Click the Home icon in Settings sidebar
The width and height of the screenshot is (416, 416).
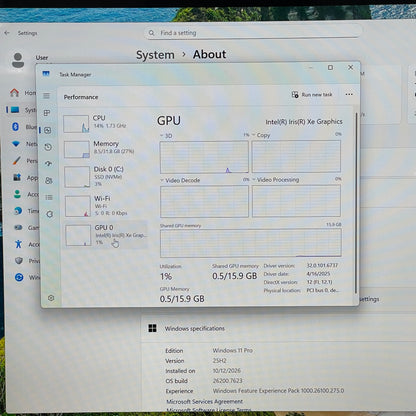tap(14, 92)
